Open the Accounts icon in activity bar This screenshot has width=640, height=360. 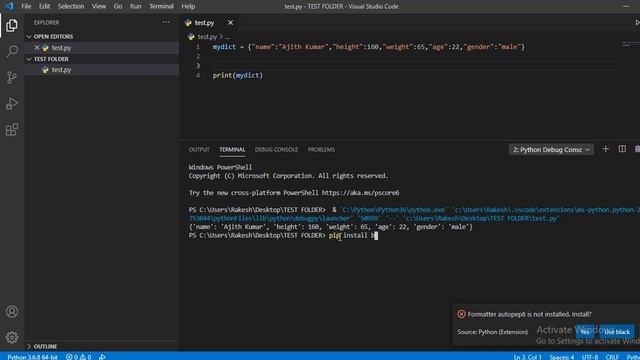pos(12,311)
